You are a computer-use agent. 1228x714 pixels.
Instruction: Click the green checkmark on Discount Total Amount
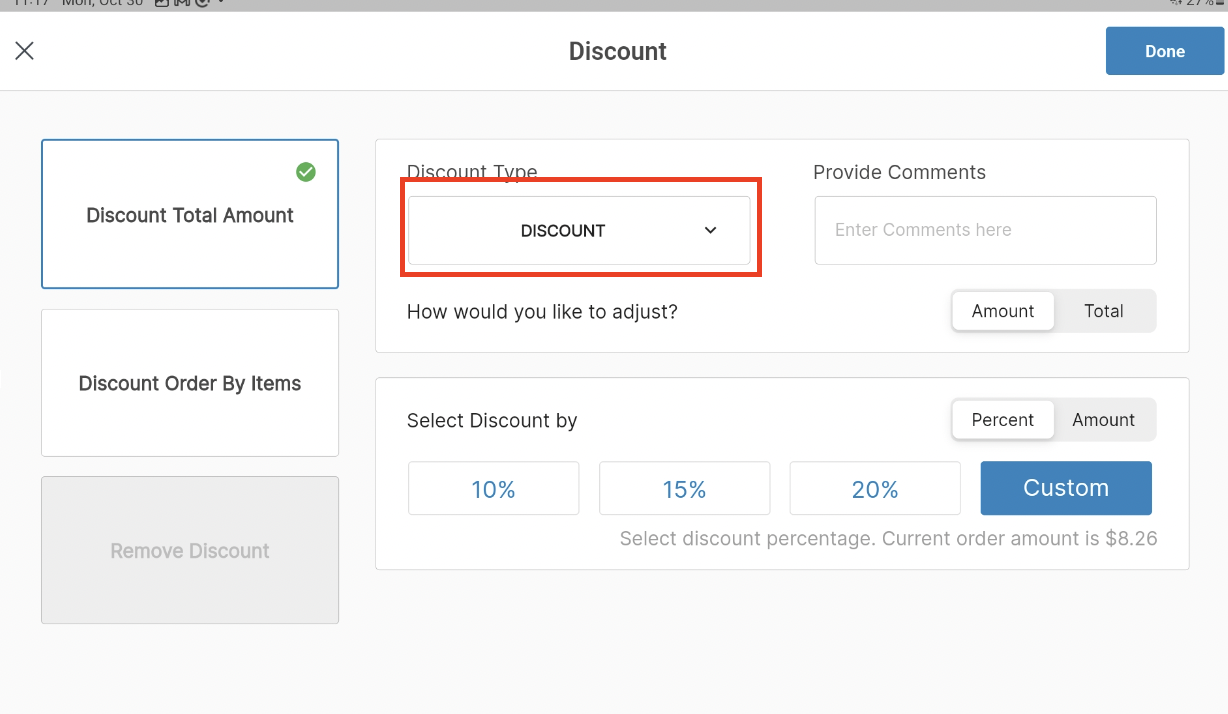click(306, 172)
